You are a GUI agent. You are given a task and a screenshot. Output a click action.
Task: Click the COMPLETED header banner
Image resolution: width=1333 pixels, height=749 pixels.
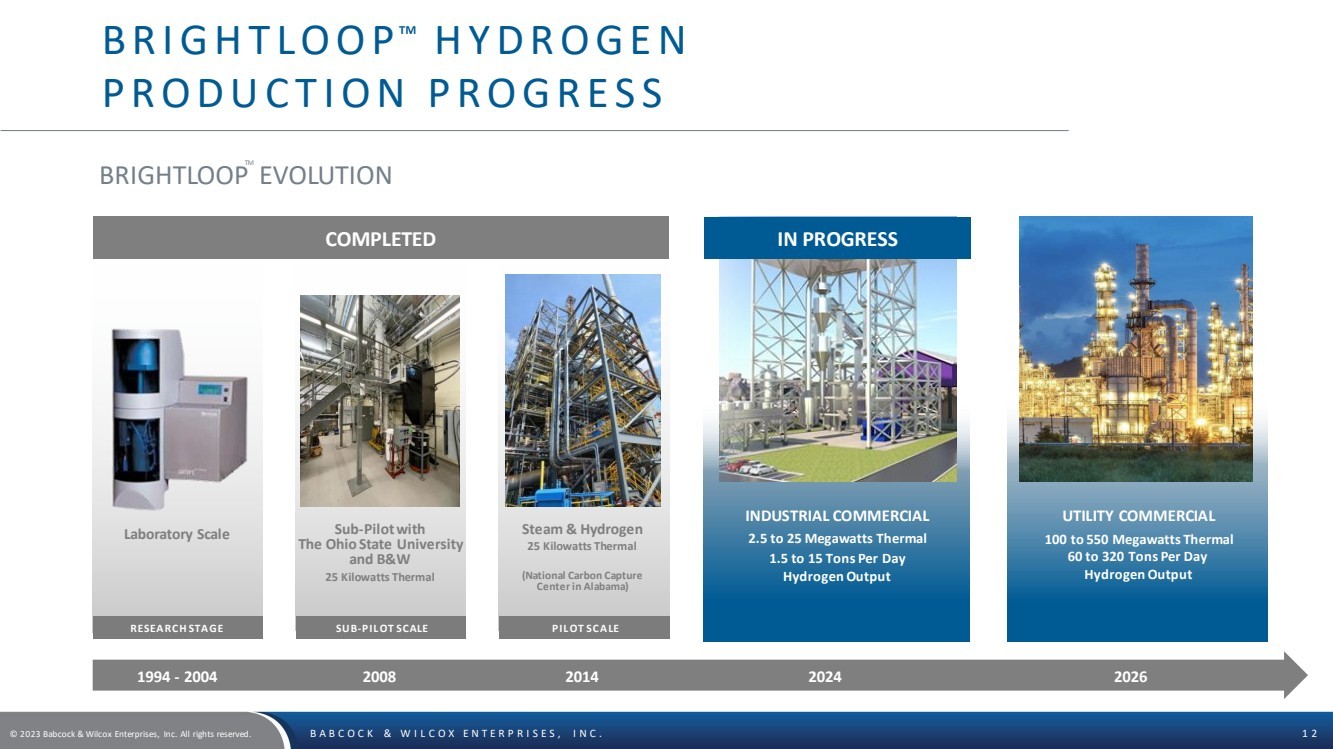pyautogui.click(x=381, y=238)
